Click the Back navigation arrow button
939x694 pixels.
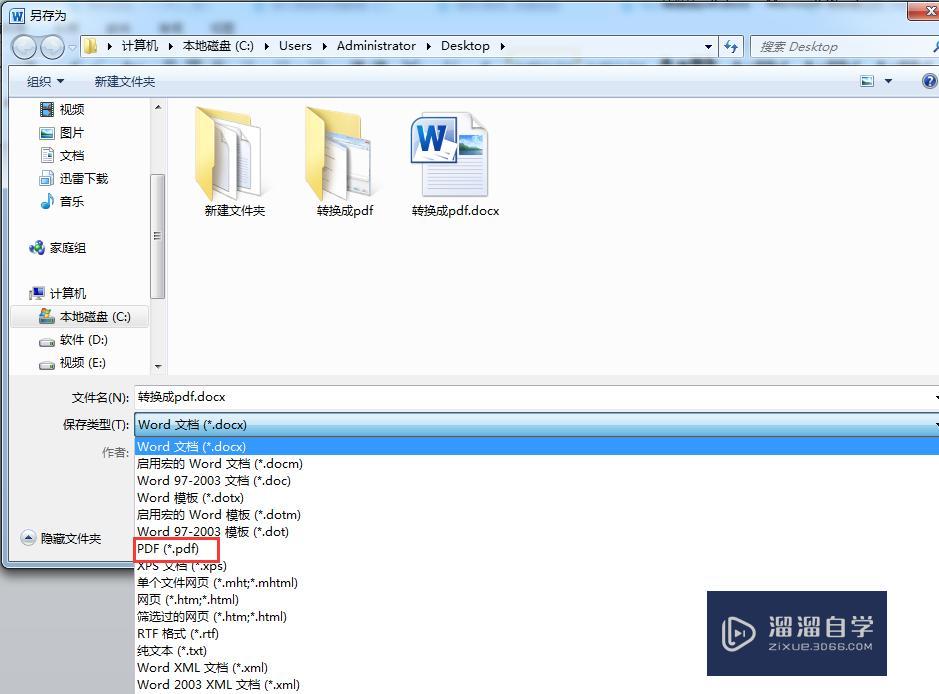click(24, 47)
